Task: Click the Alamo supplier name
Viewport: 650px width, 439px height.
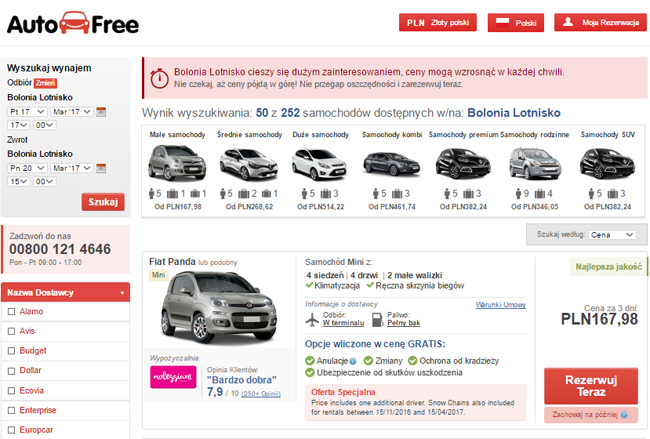Action: [x=31, y=311]
